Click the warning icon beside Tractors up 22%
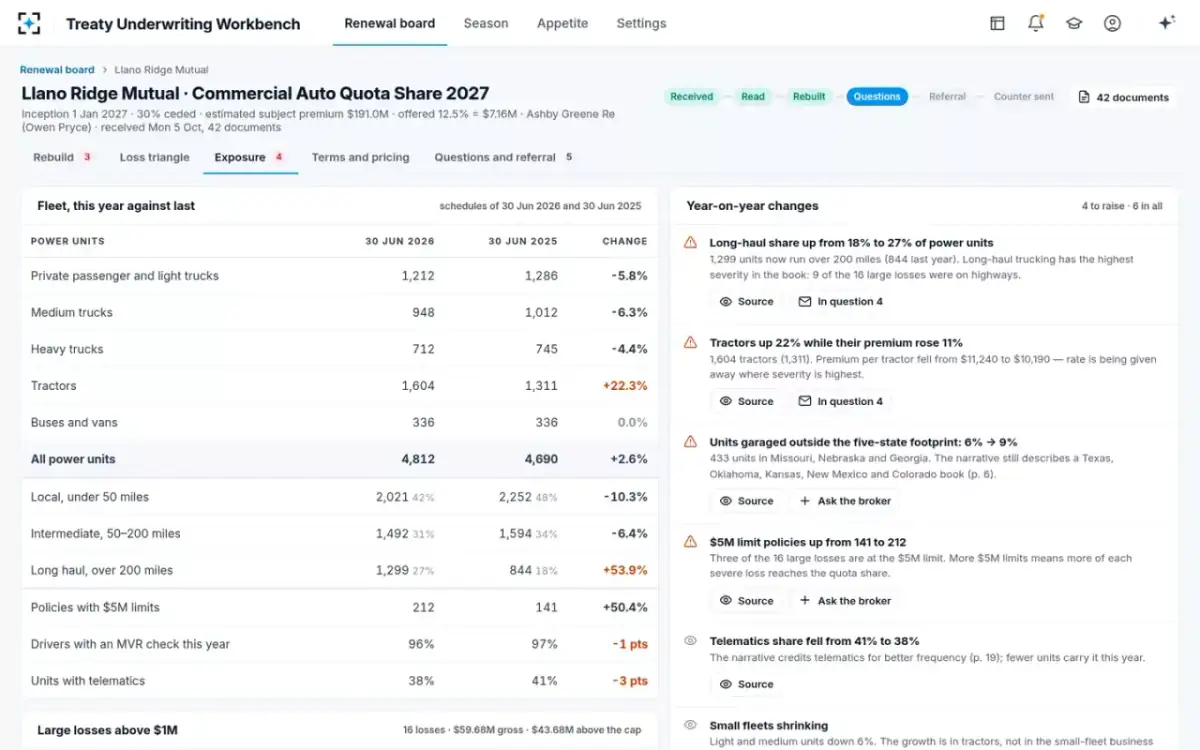Viewport: 1200px width, 750px height. [690, 342]
